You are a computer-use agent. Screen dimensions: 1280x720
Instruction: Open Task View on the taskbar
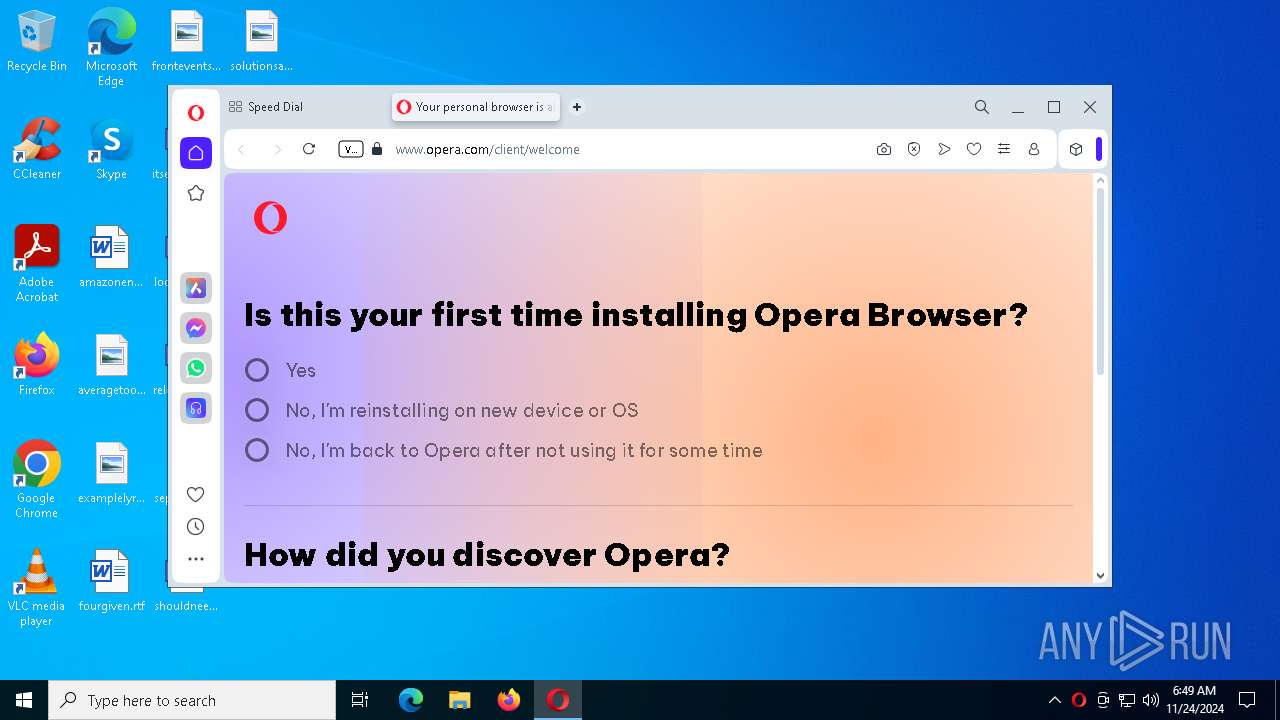coord(360,700)
